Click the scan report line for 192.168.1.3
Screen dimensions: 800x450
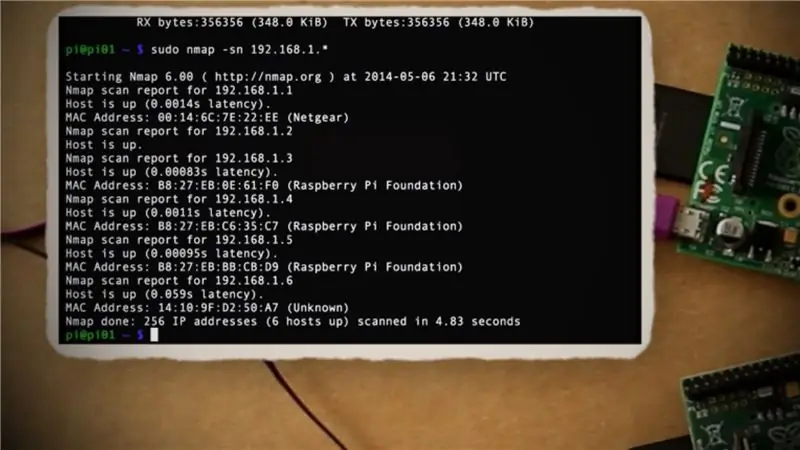(x=179, y=158)
